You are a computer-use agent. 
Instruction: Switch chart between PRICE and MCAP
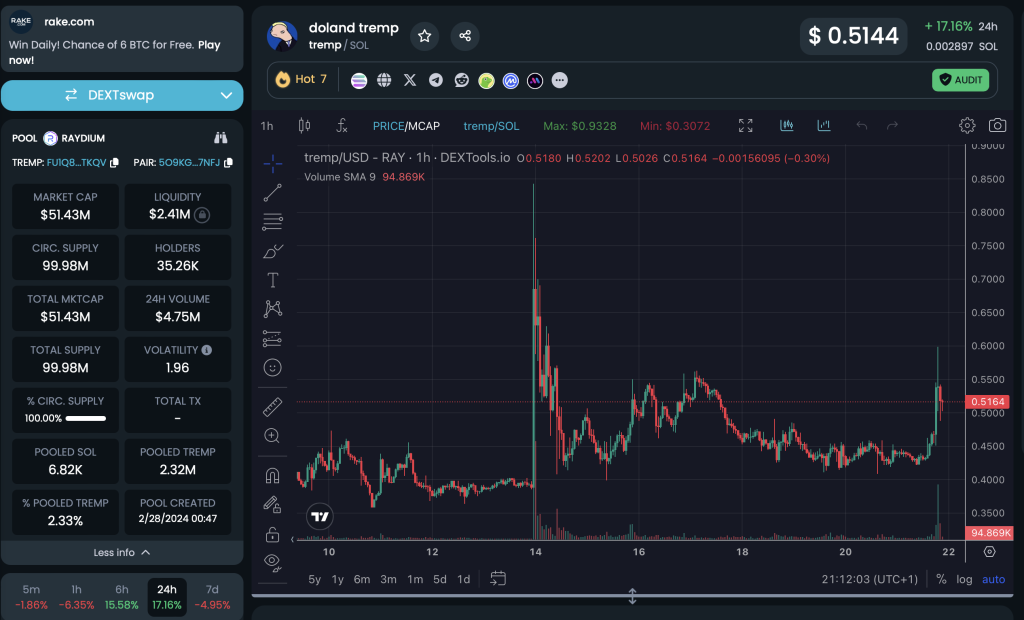pyautogui.click(x=406, y=126)
